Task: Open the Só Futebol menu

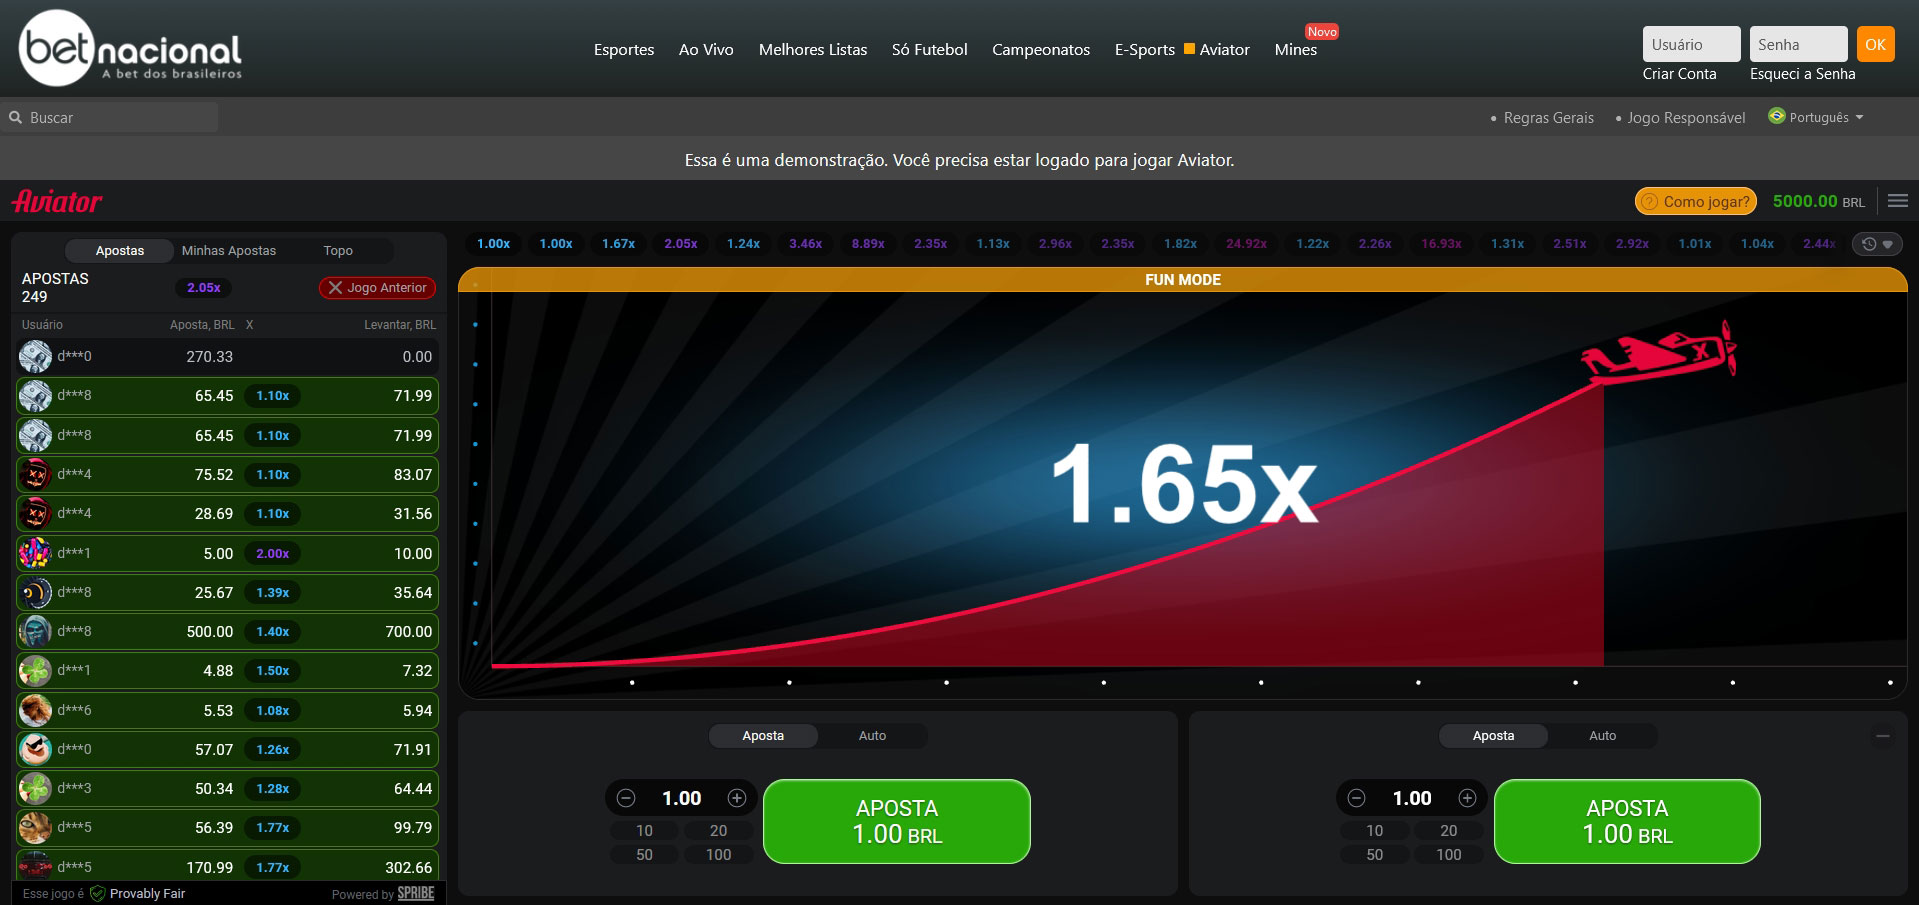Action: pyautogui.click(x=930, y=49)
